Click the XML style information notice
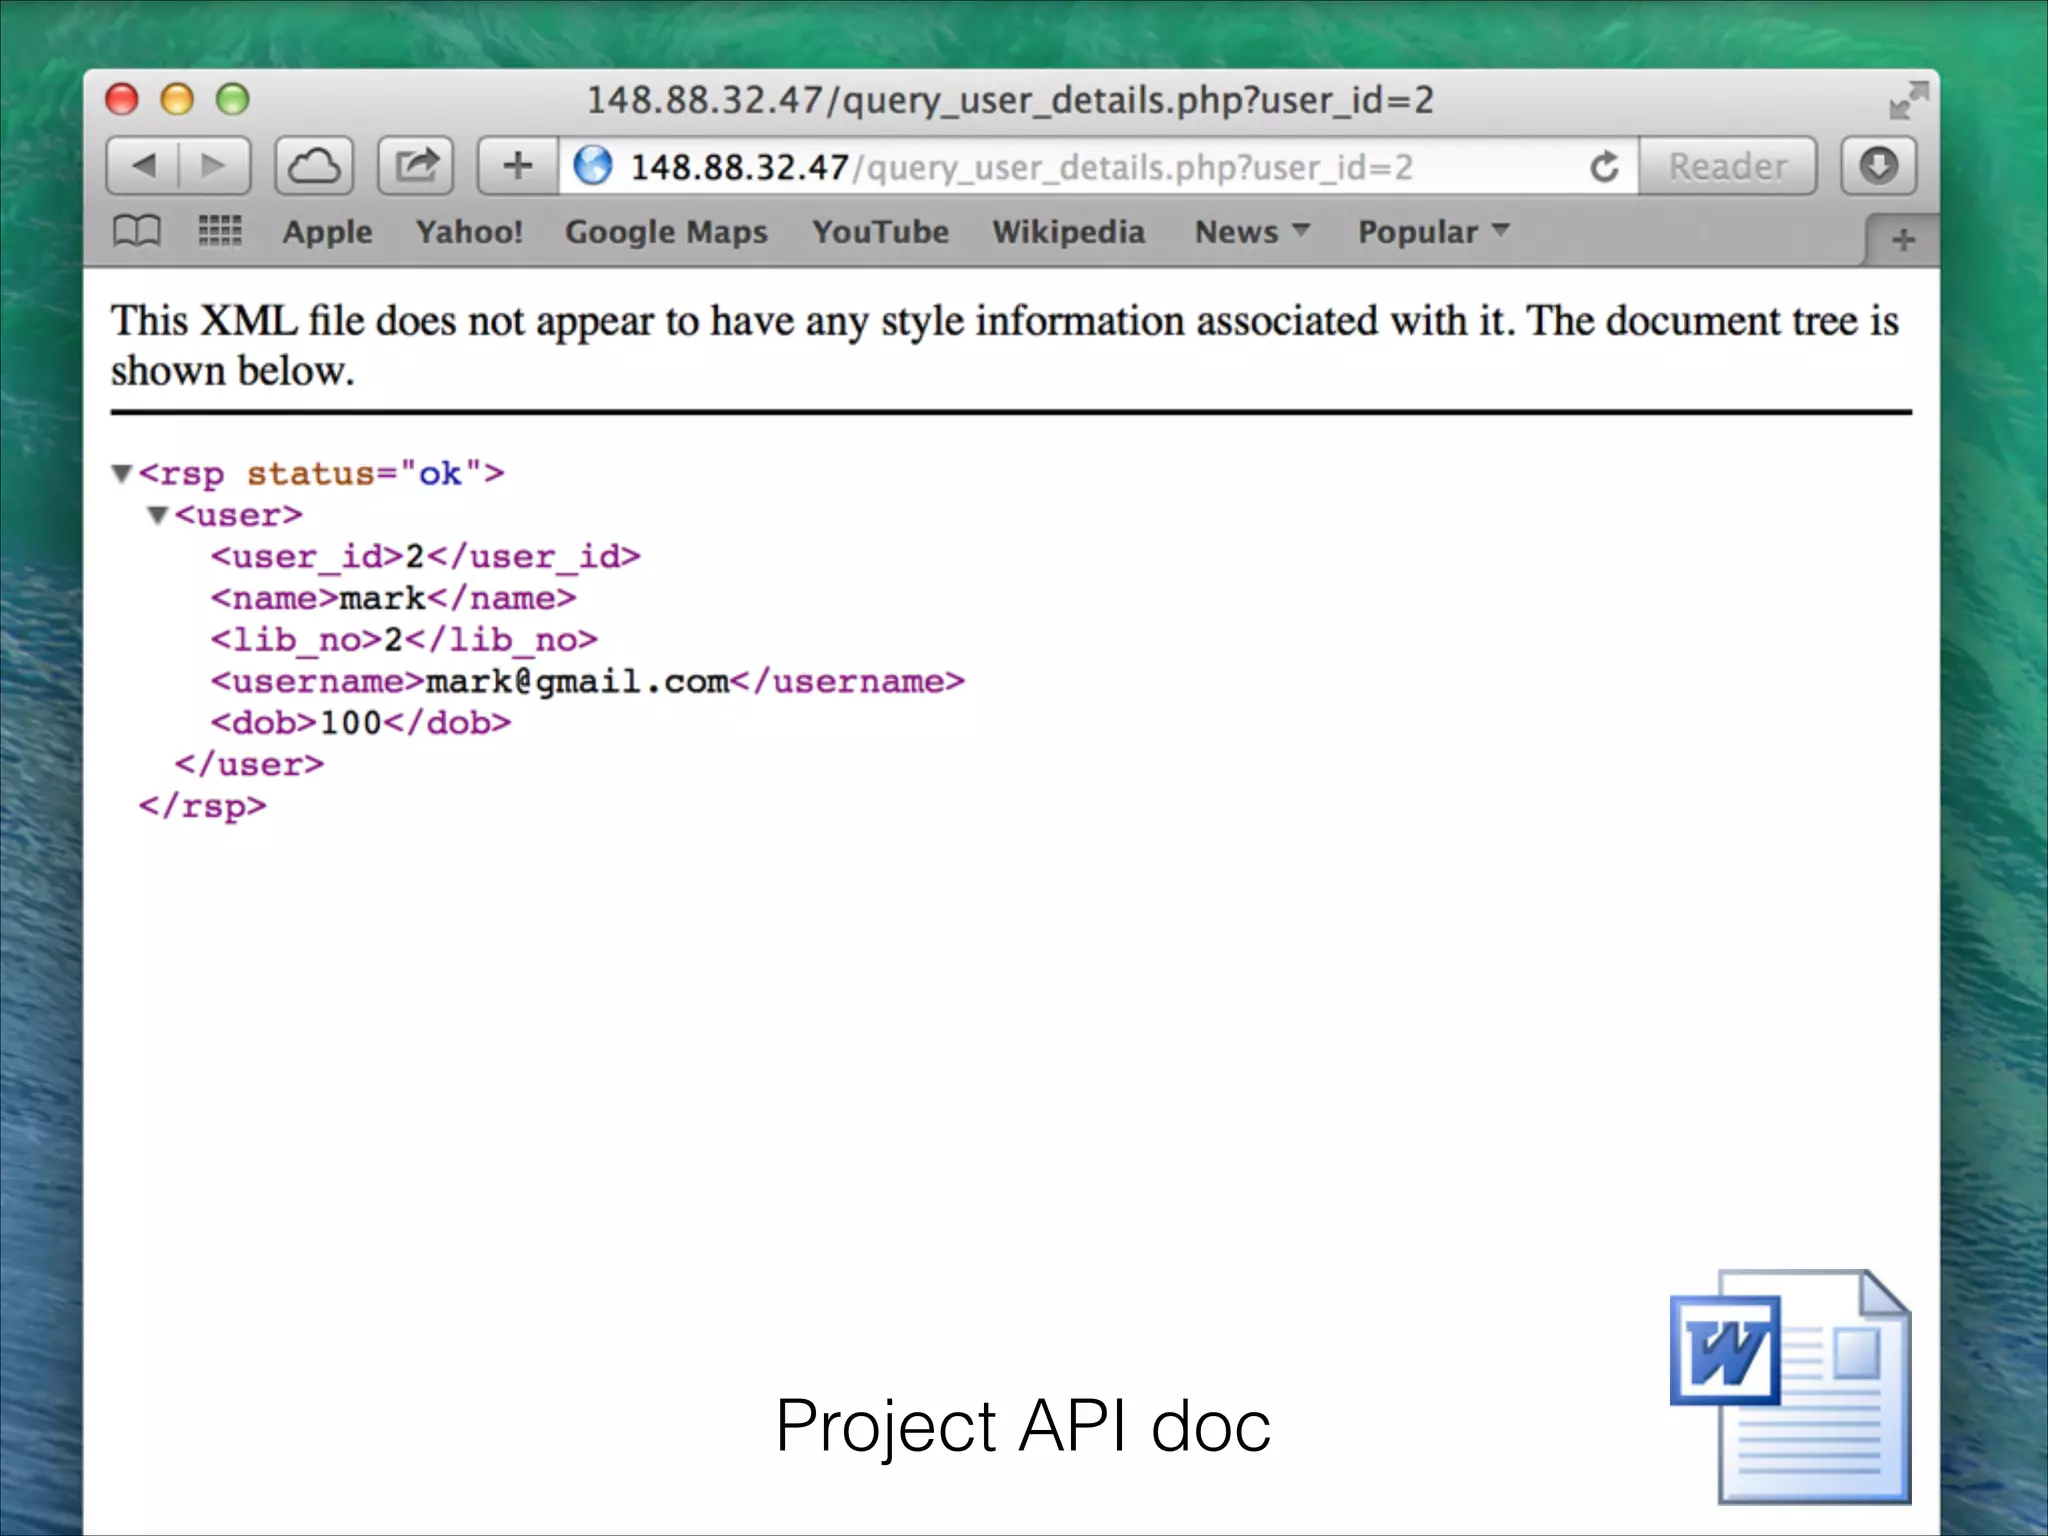The width and height of the screenshot is (2048, 1536). click(x=1005, y=345)
